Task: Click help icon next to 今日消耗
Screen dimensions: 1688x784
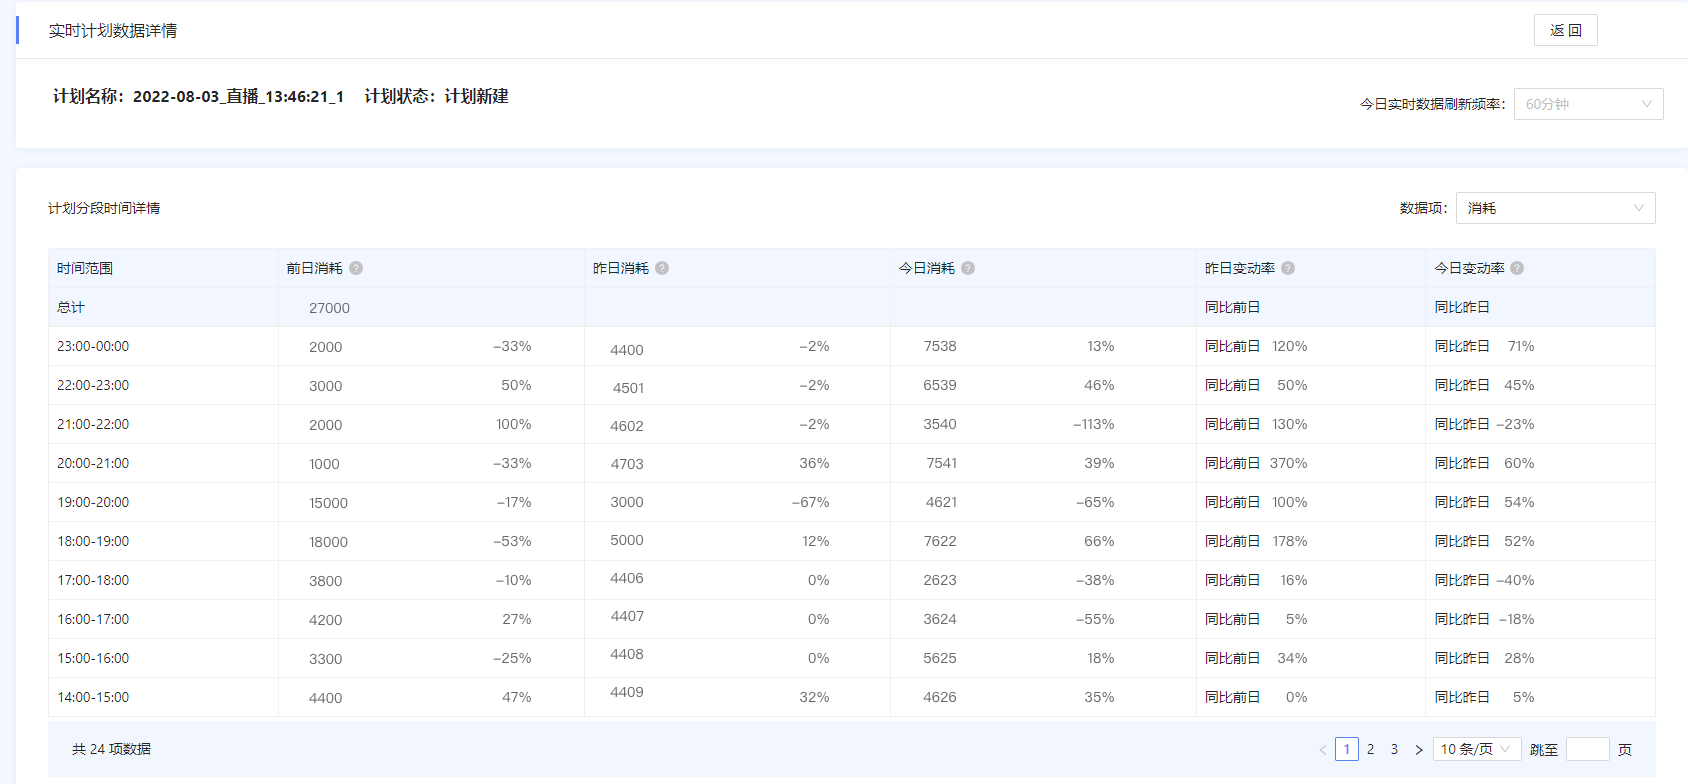Action: click(968, 268)
